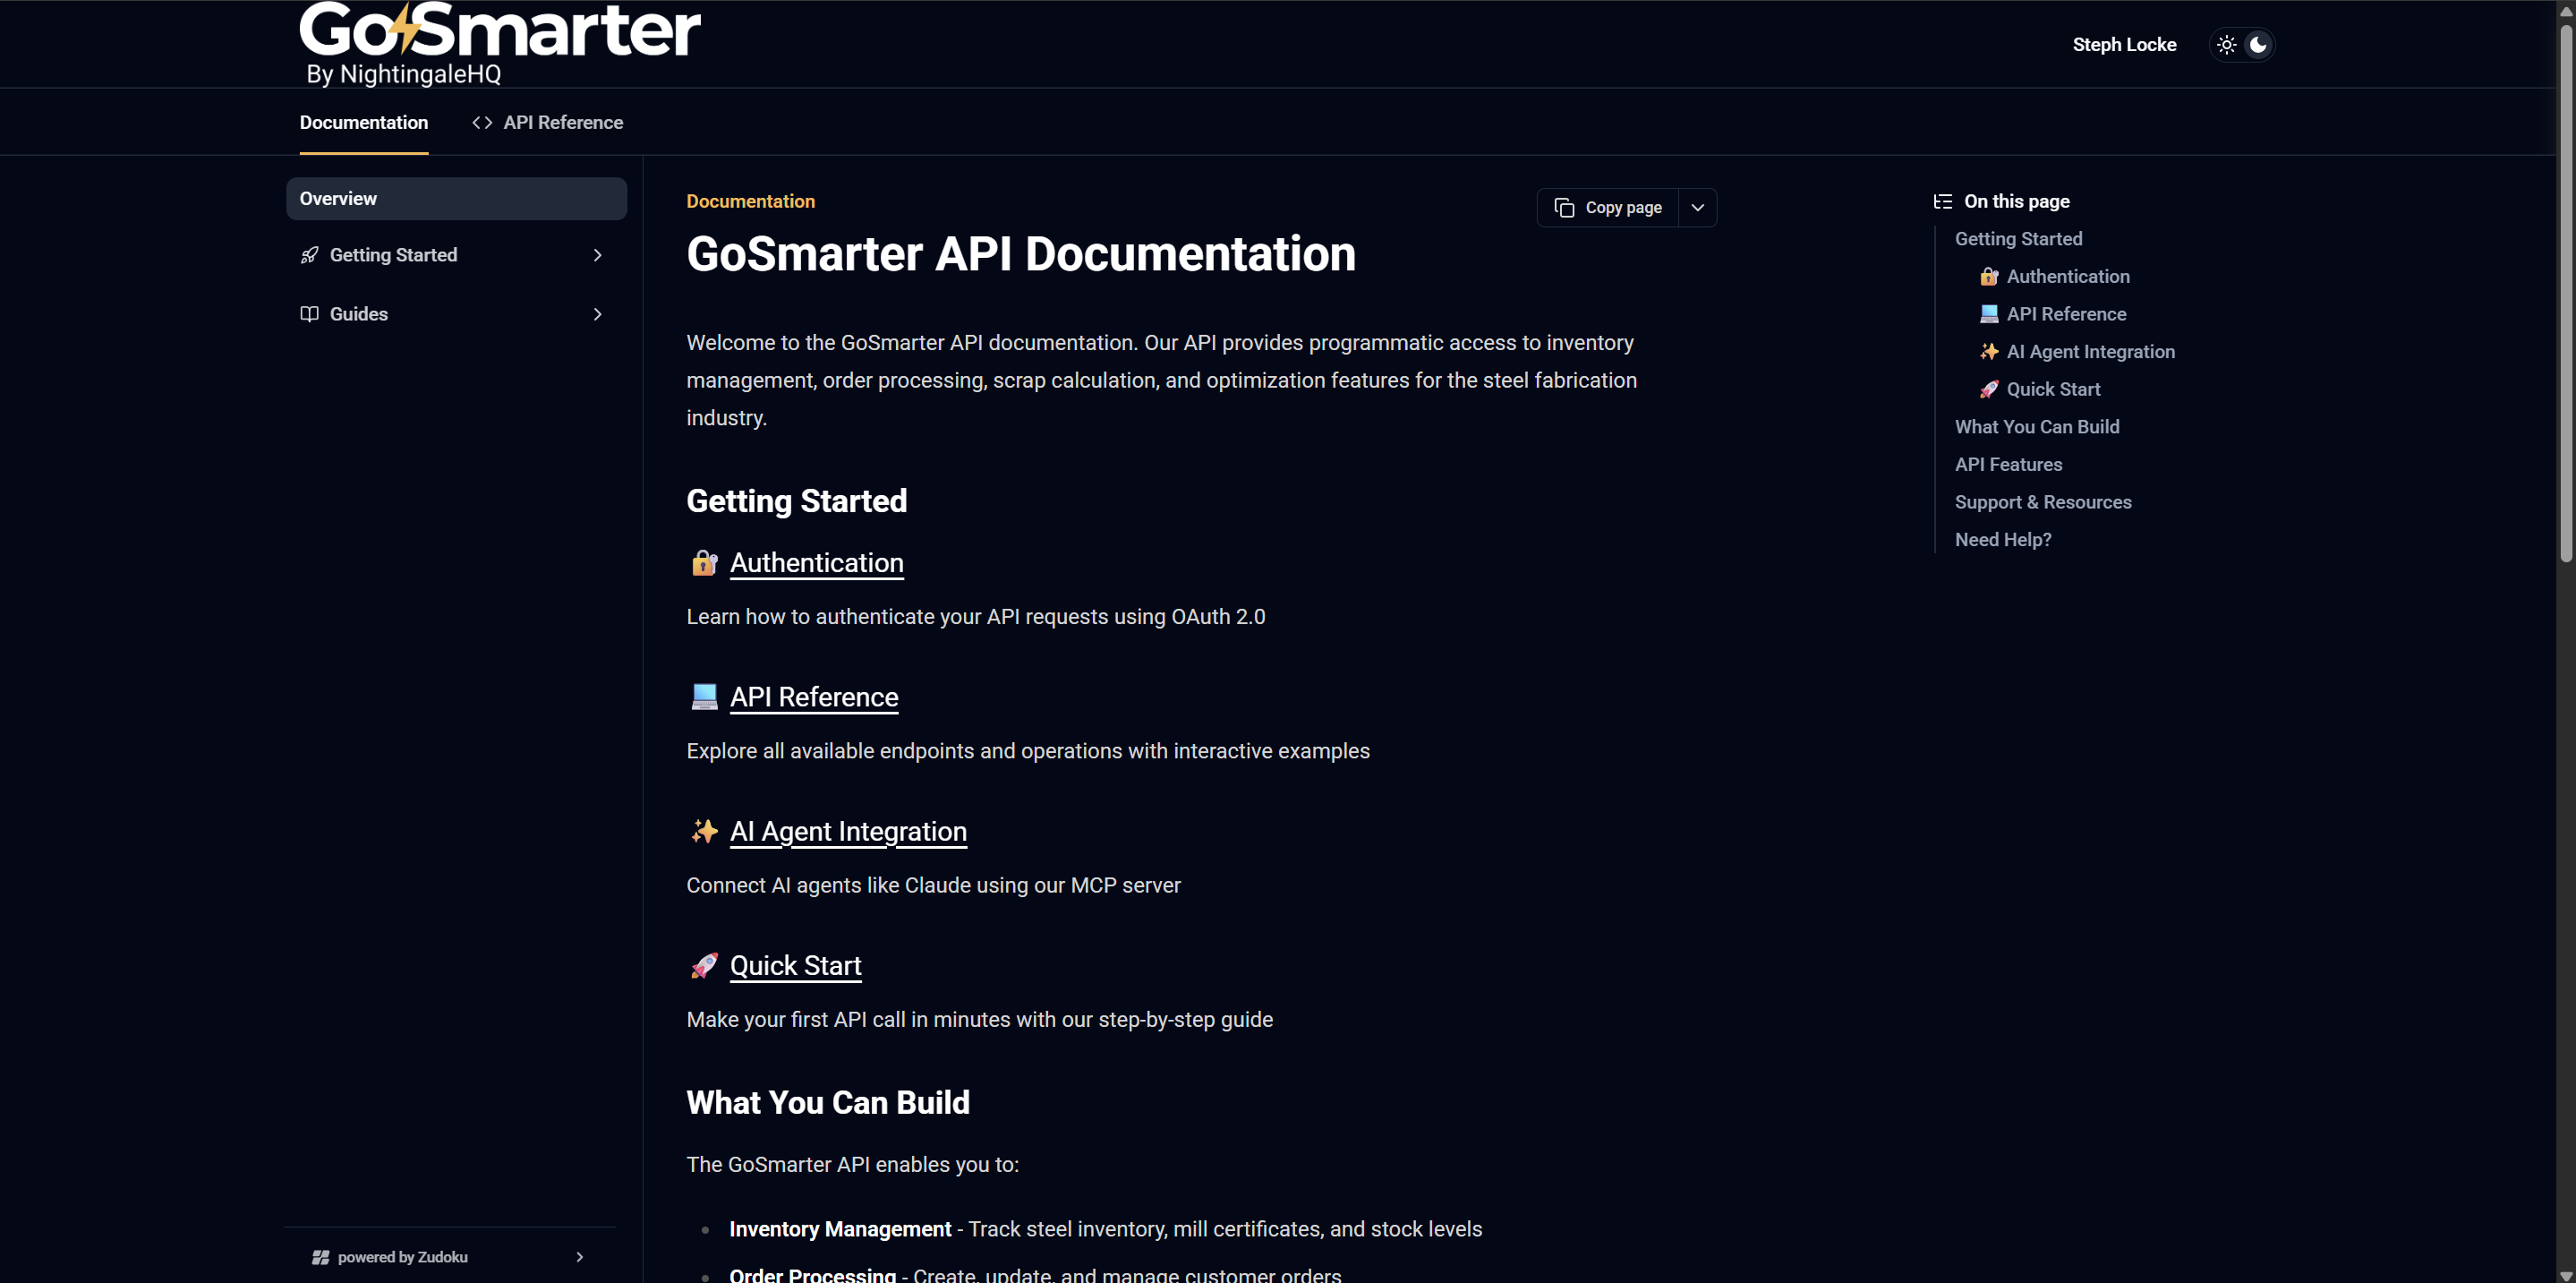2576x1283 pixels.
Task: Click the copy page icon
Action: [1564, 208]
